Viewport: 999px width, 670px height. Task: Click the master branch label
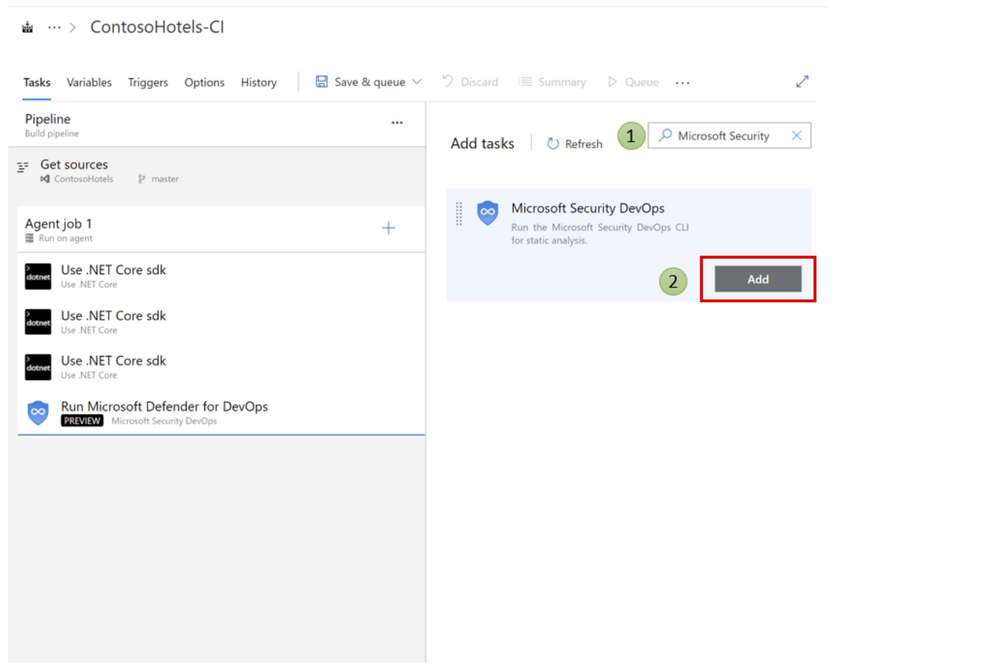159,179
